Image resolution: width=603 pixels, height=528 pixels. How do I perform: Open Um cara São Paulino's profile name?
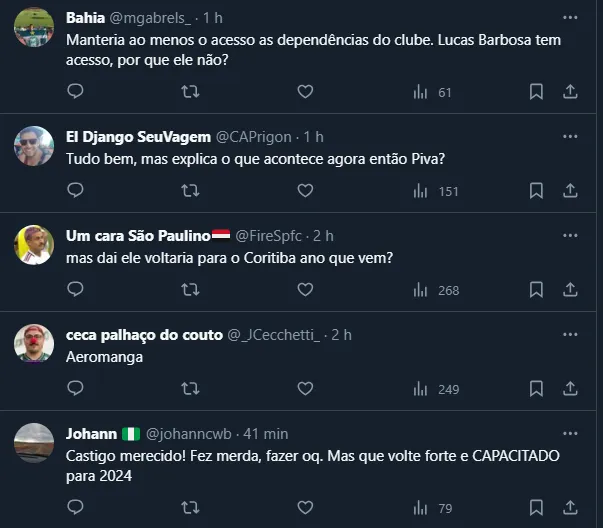tap(139, 235)
